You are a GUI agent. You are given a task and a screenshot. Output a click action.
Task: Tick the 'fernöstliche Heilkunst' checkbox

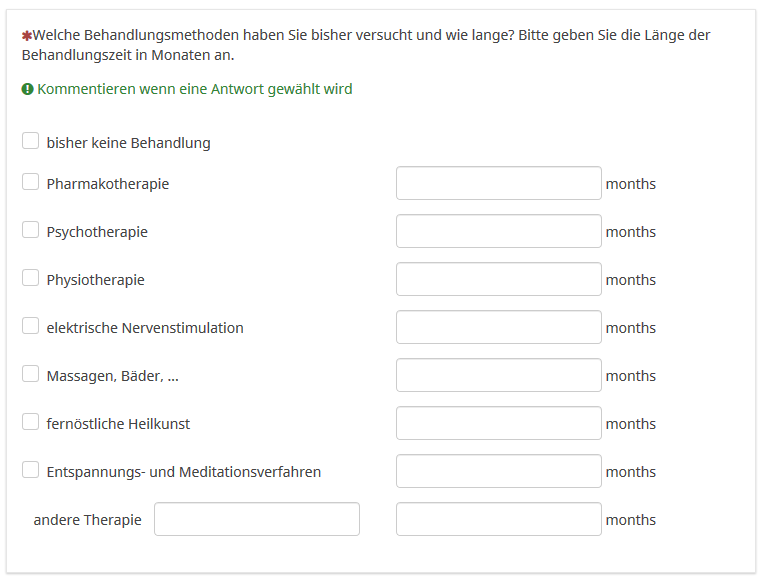tap(31, 423)
